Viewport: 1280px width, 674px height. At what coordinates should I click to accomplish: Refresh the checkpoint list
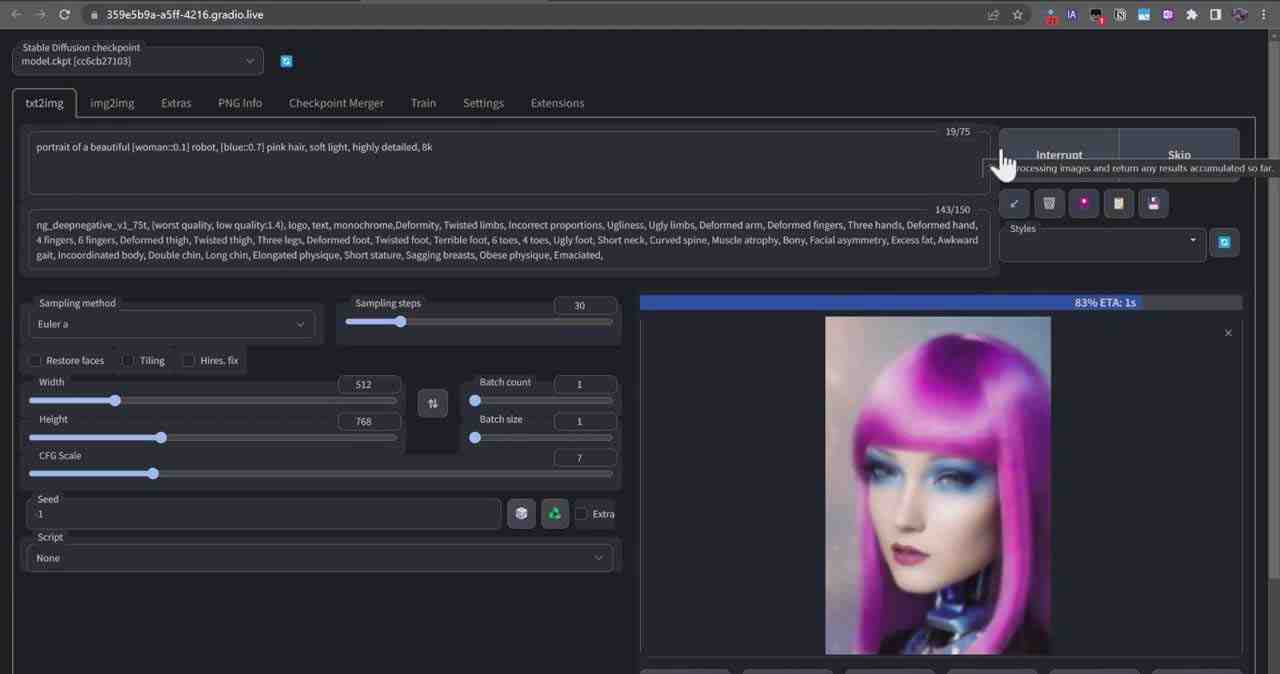286,61
